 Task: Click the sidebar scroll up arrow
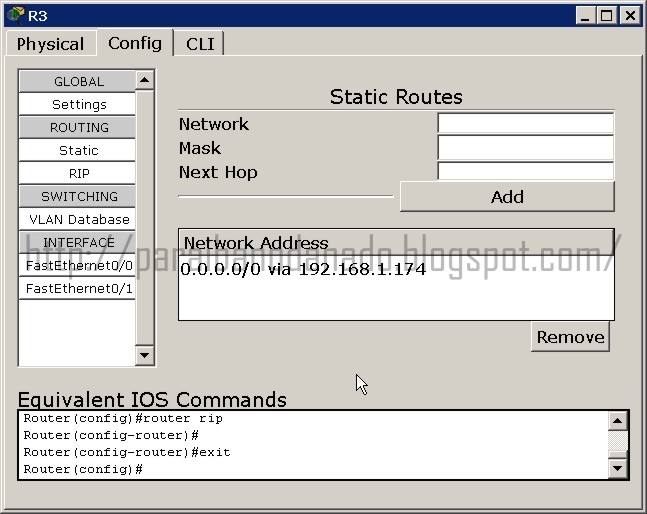coord(144,80)
